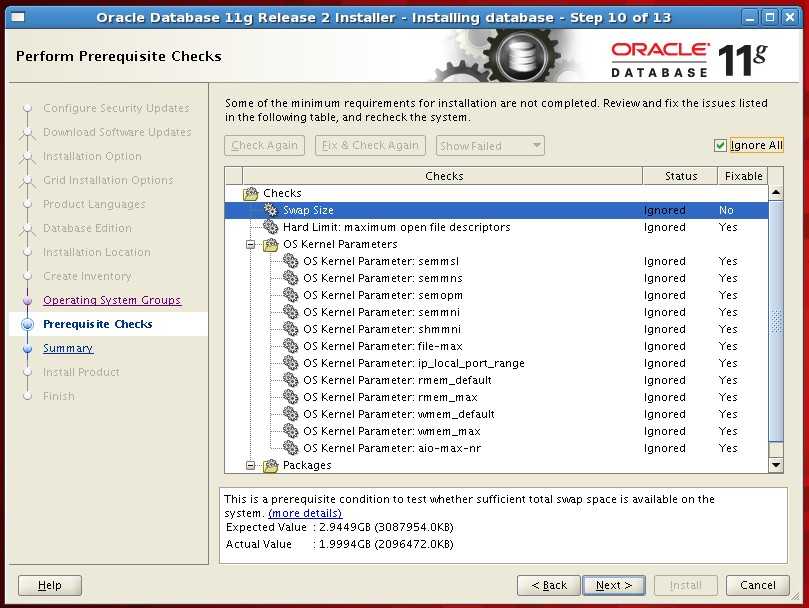Open the Show Failed dropdown
The image size is (809, 608).
[490, 146]
